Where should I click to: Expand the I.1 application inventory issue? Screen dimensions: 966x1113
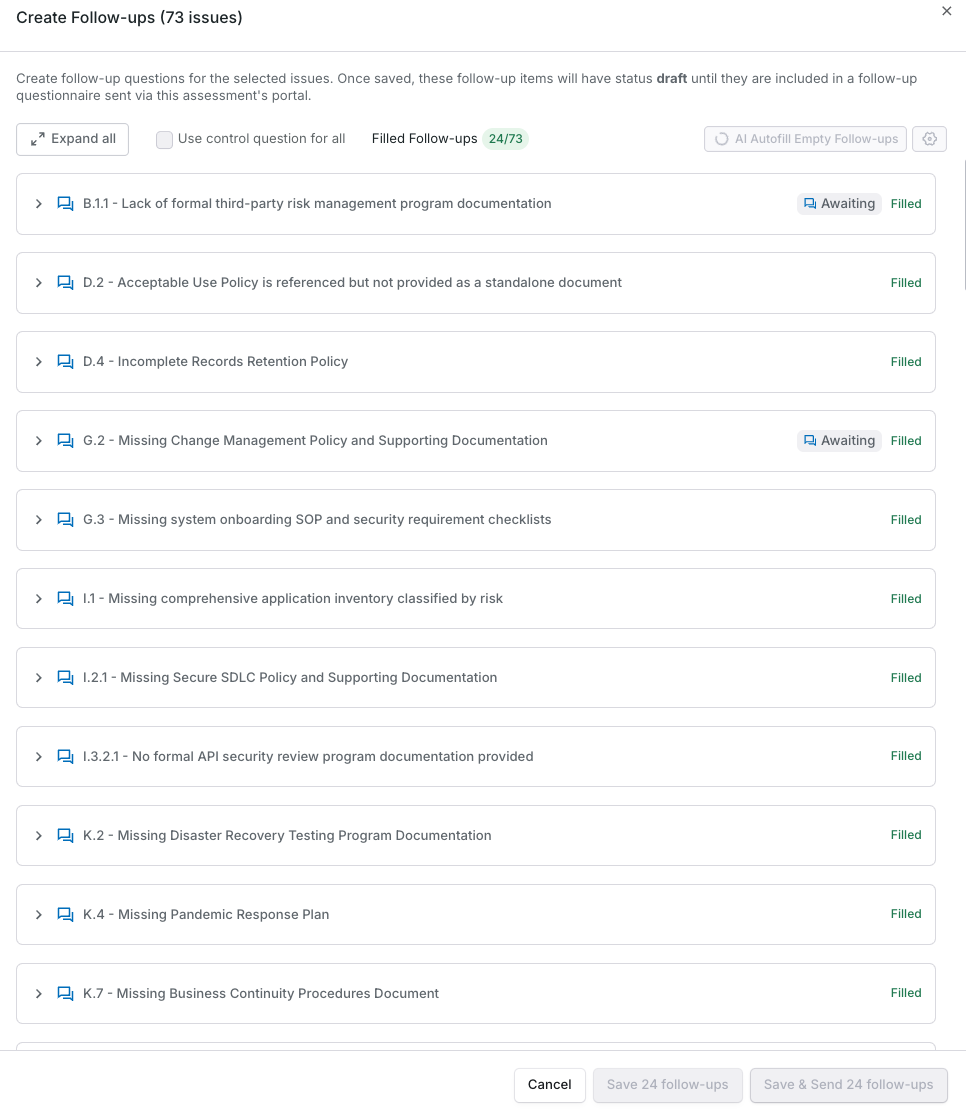pos(39,598)
